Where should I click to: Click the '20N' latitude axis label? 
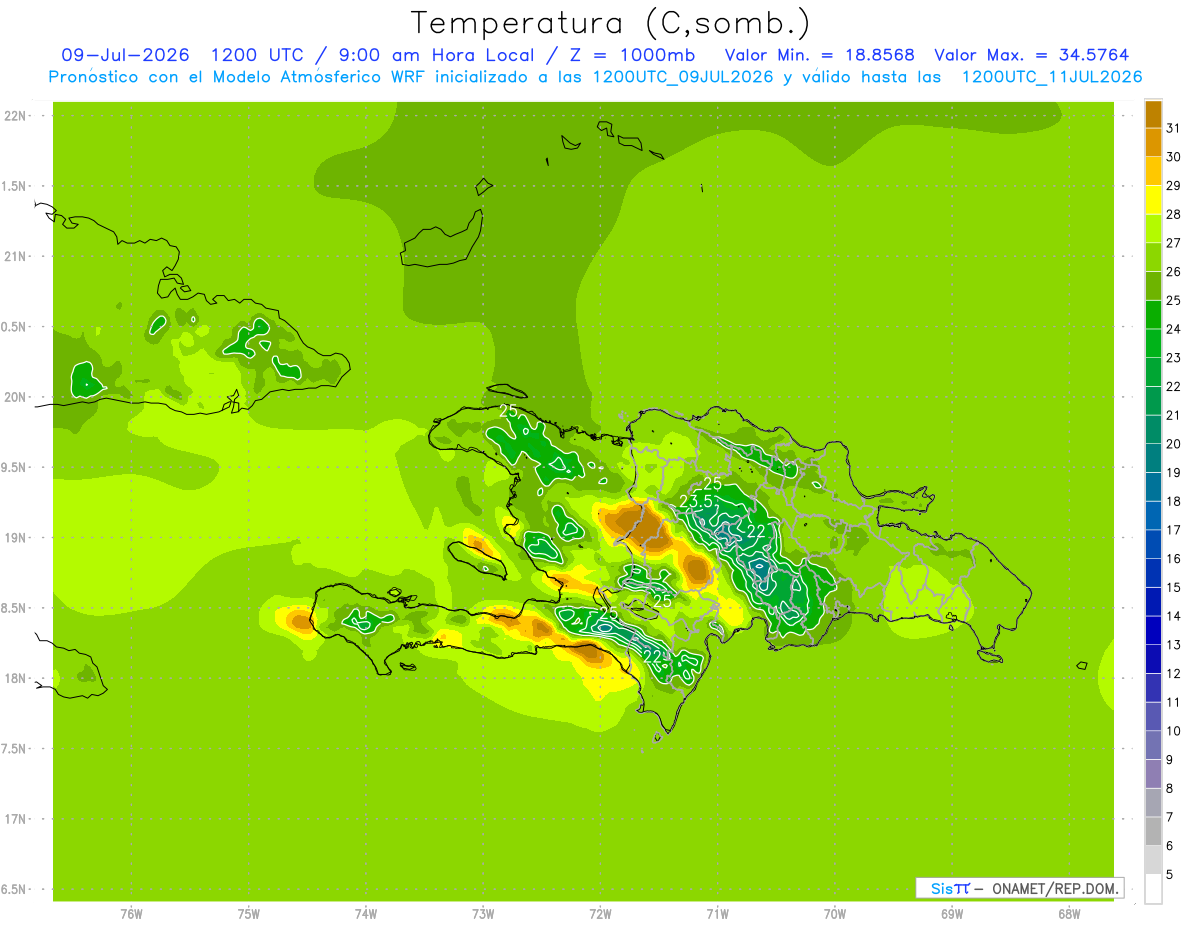tap(14, 397)
